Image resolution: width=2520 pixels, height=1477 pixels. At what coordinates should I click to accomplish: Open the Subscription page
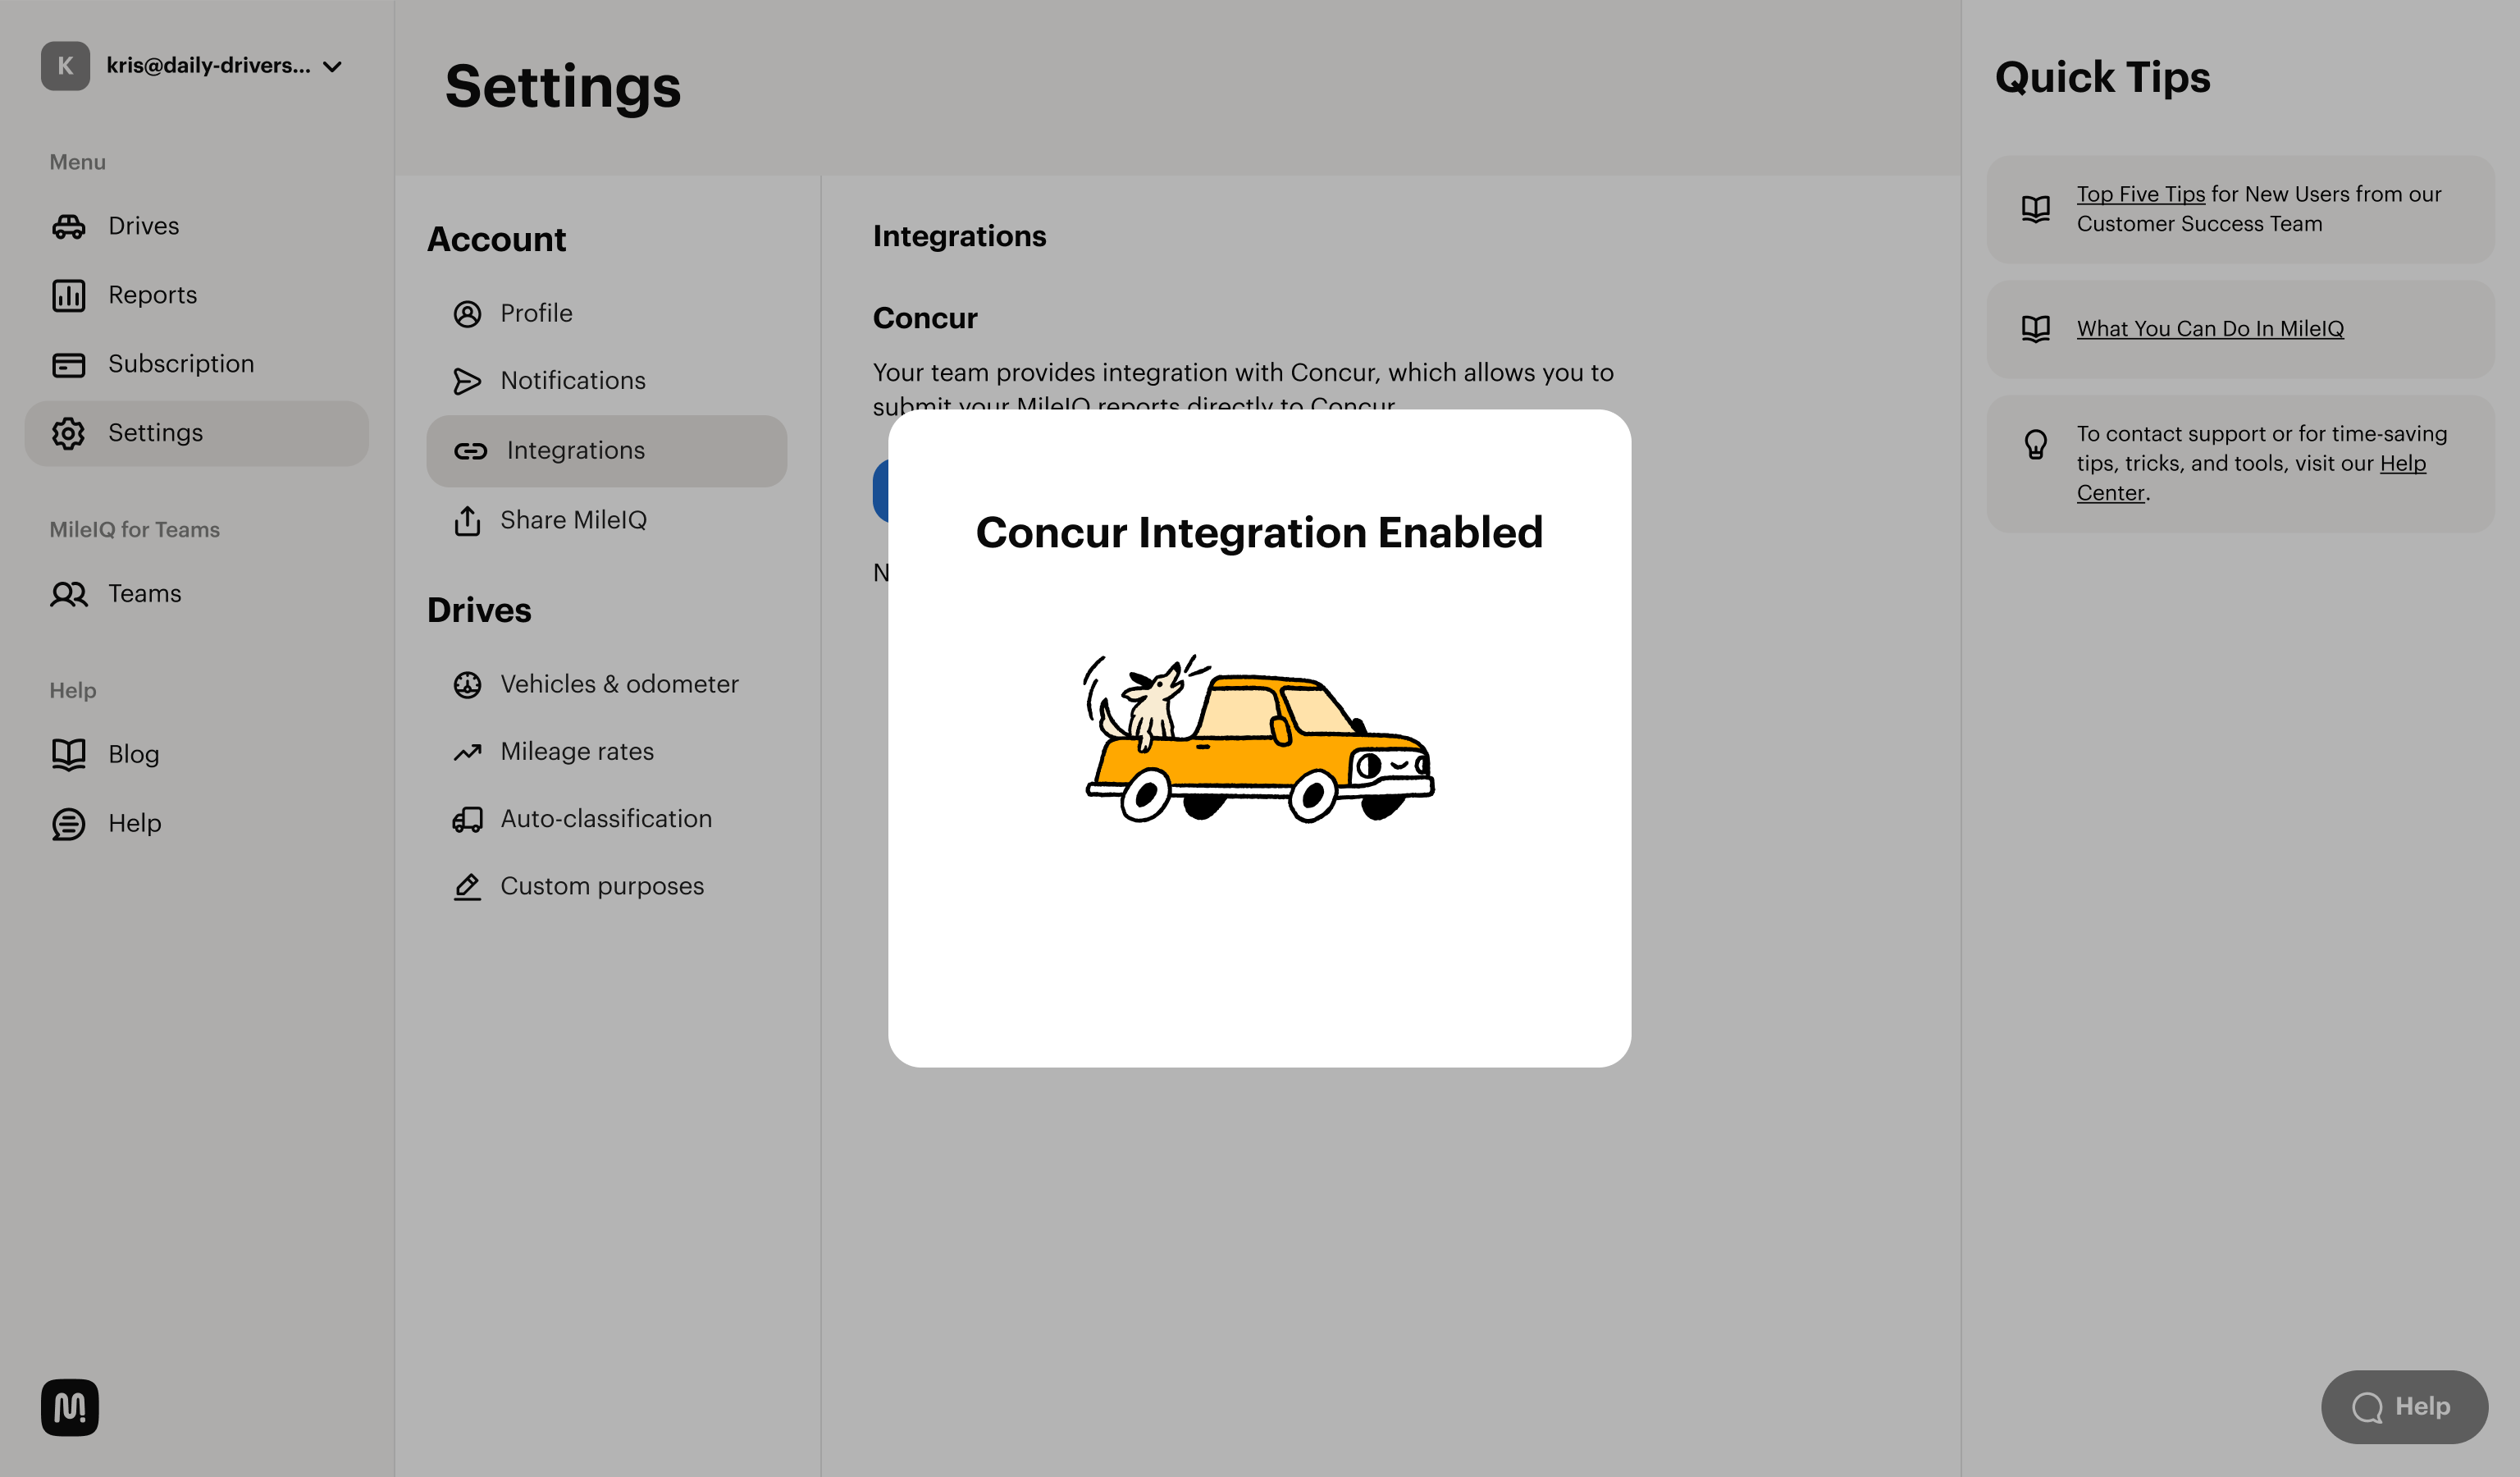(197, 364)
